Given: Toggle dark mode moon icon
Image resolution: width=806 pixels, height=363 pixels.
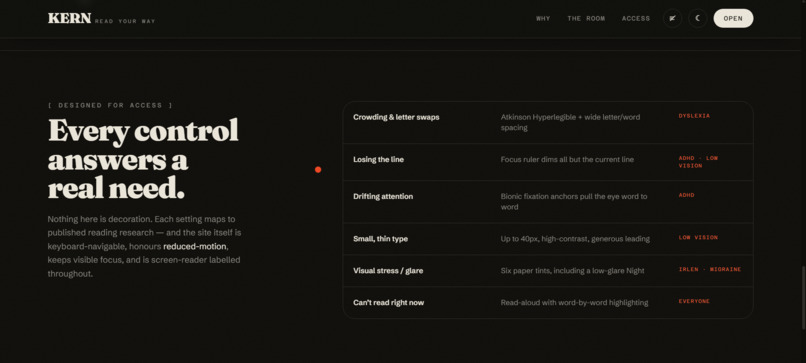Looking at the screenshot, I should point(698,19).
